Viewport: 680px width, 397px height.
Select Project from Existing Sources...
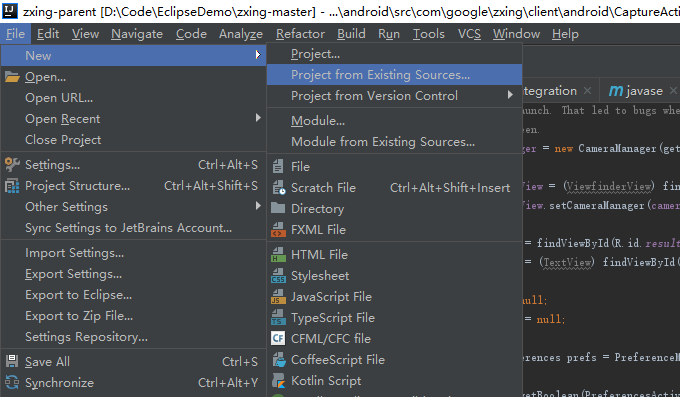395,75
